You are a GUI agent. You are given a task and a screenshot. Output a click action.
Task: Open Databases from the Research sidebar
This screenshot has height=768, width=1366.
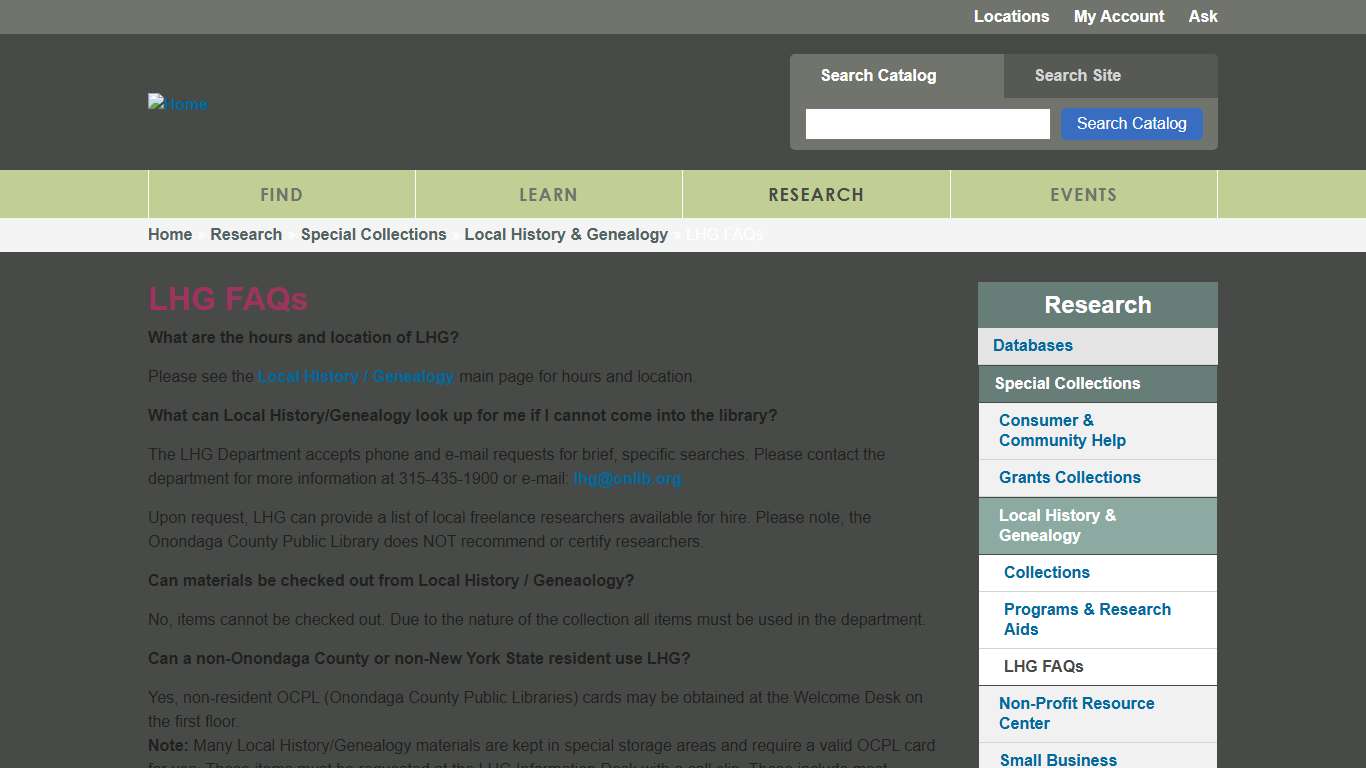(x=1032, y=345)
